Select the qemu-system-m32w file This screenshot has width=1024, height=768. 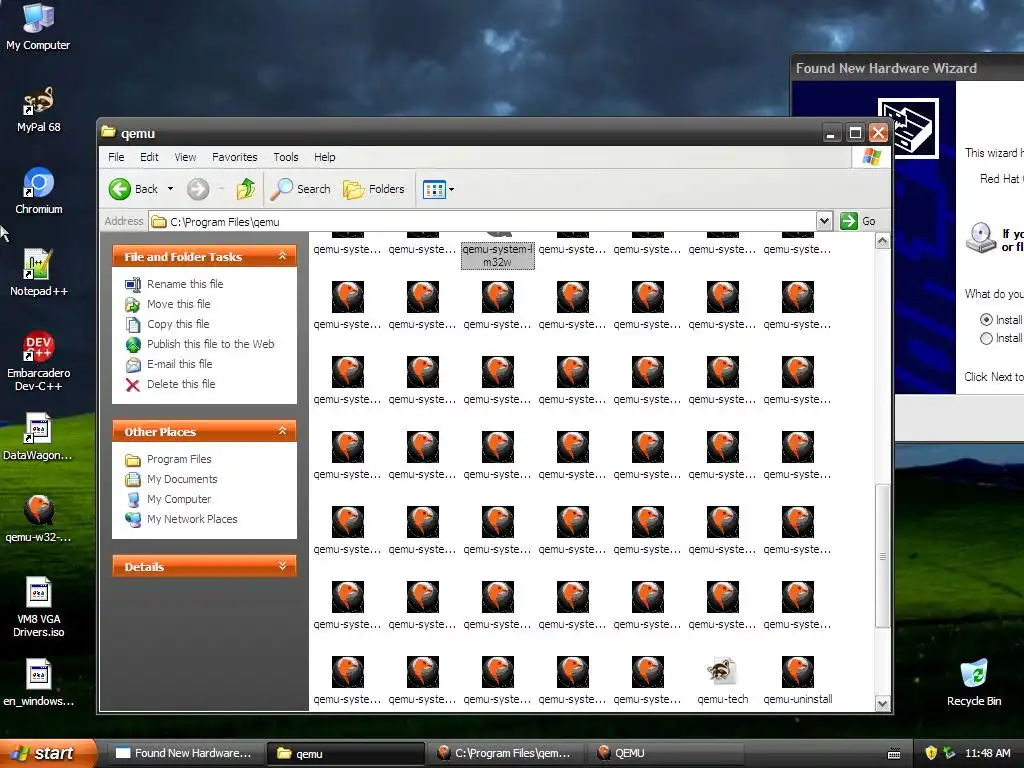tap(498, 255)
